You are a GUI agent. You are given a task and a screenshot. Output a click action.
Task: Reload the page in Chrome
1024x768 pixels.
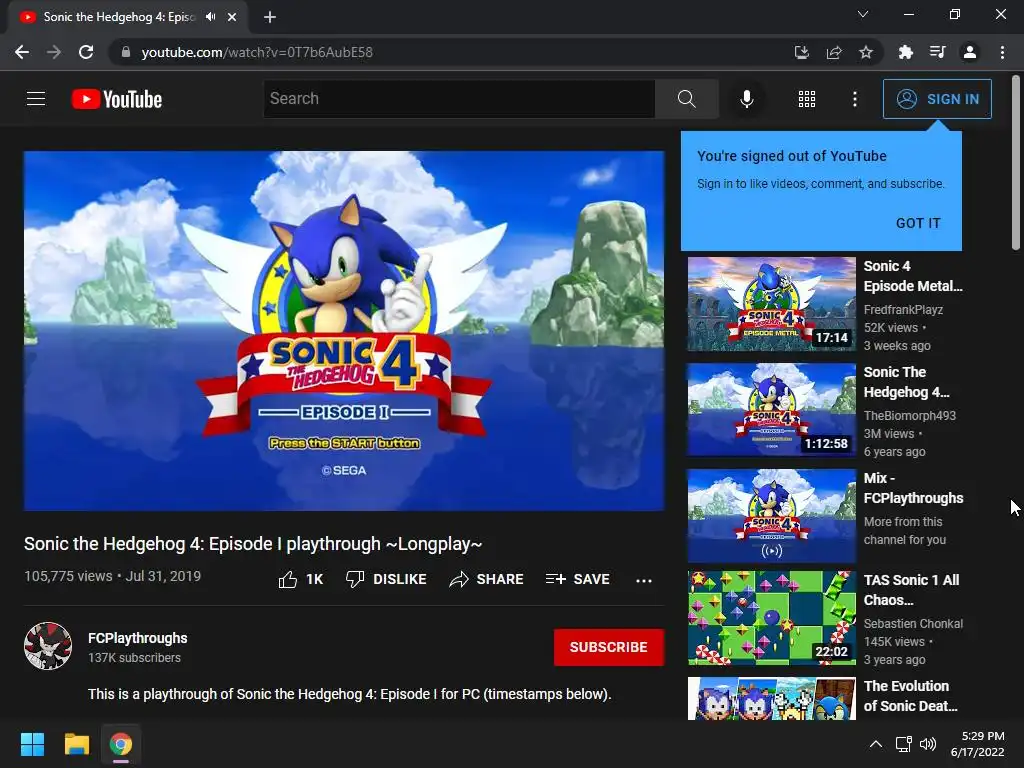pos(86,52)
